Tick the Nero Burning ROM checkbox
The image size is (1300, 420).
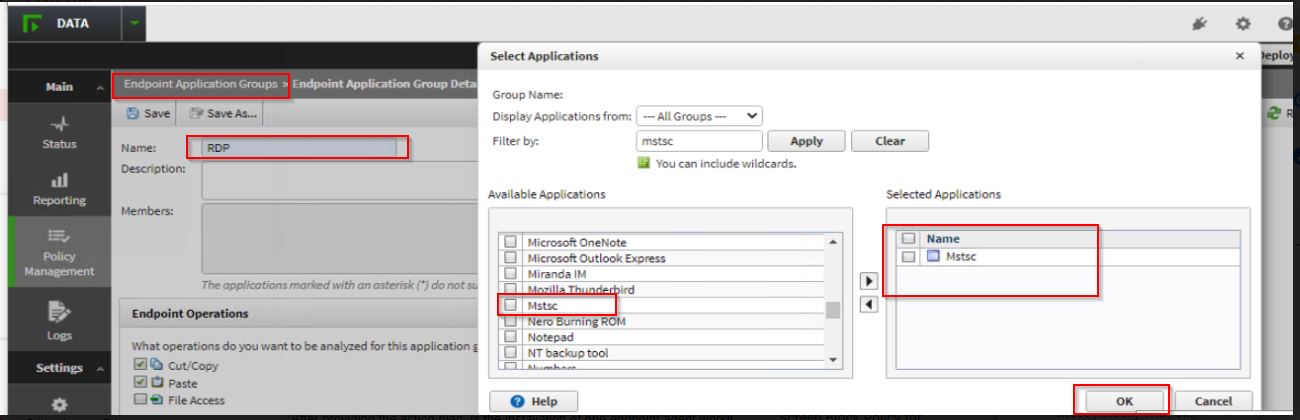pos(511,321)
